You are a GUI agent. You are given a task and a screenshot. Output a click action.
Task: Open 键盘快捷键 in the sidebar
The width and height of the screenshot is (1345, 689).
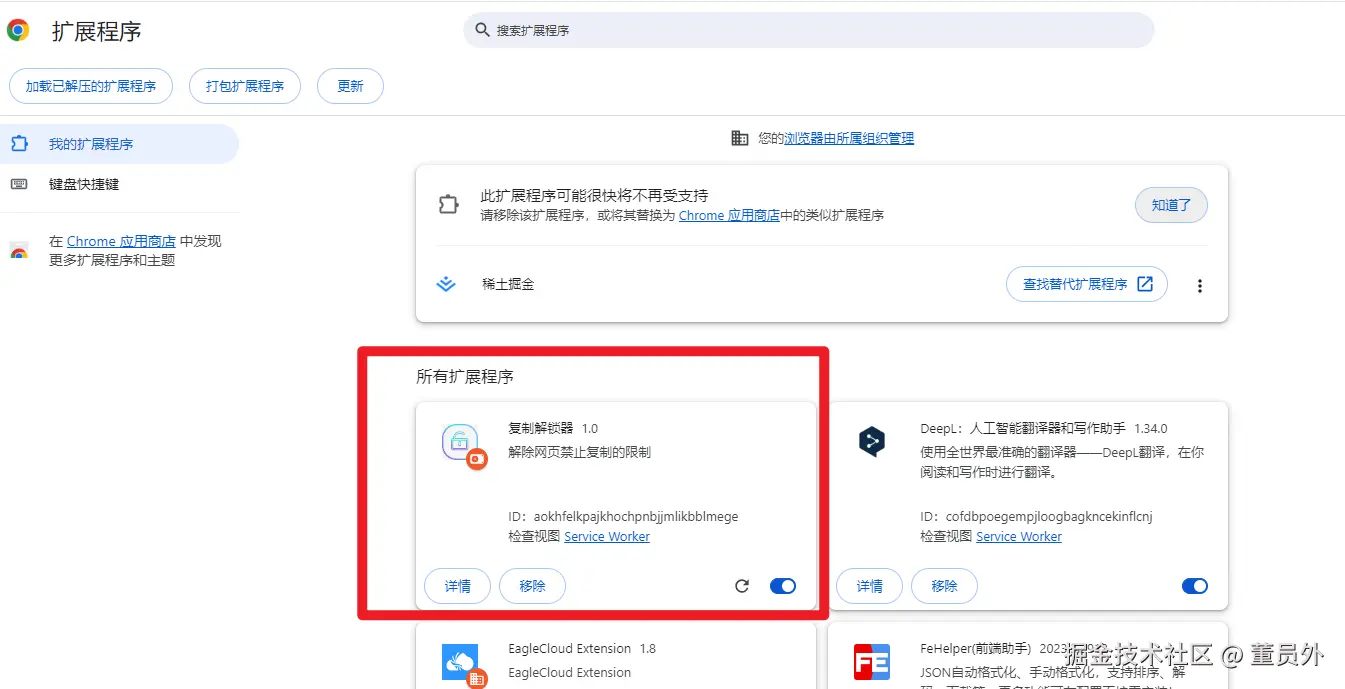119,184
